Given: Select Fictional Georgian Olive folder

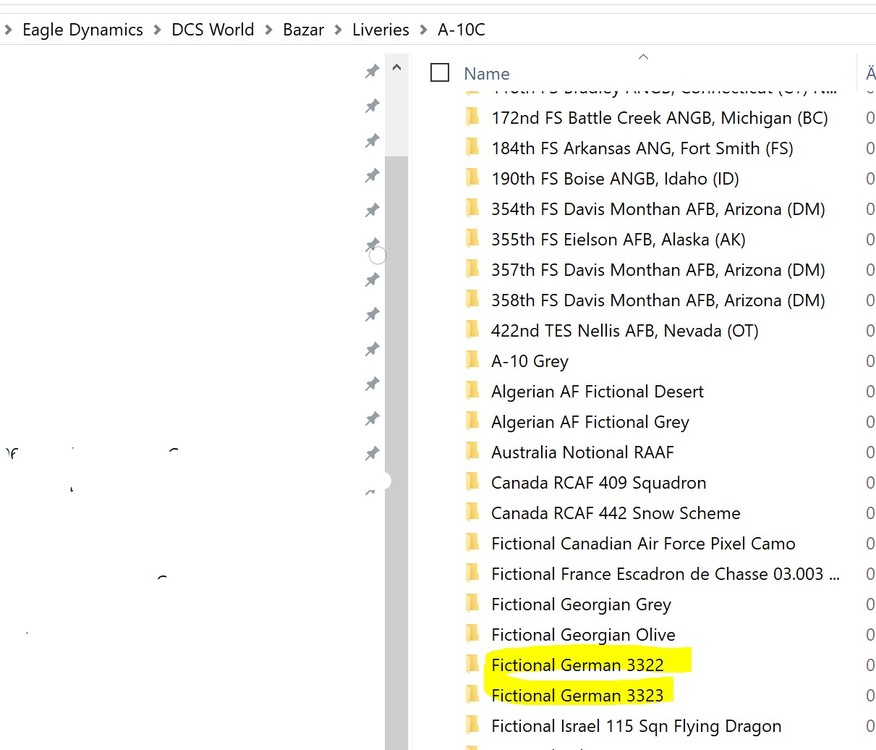Looking at the screenshot, I should (583, 635).
